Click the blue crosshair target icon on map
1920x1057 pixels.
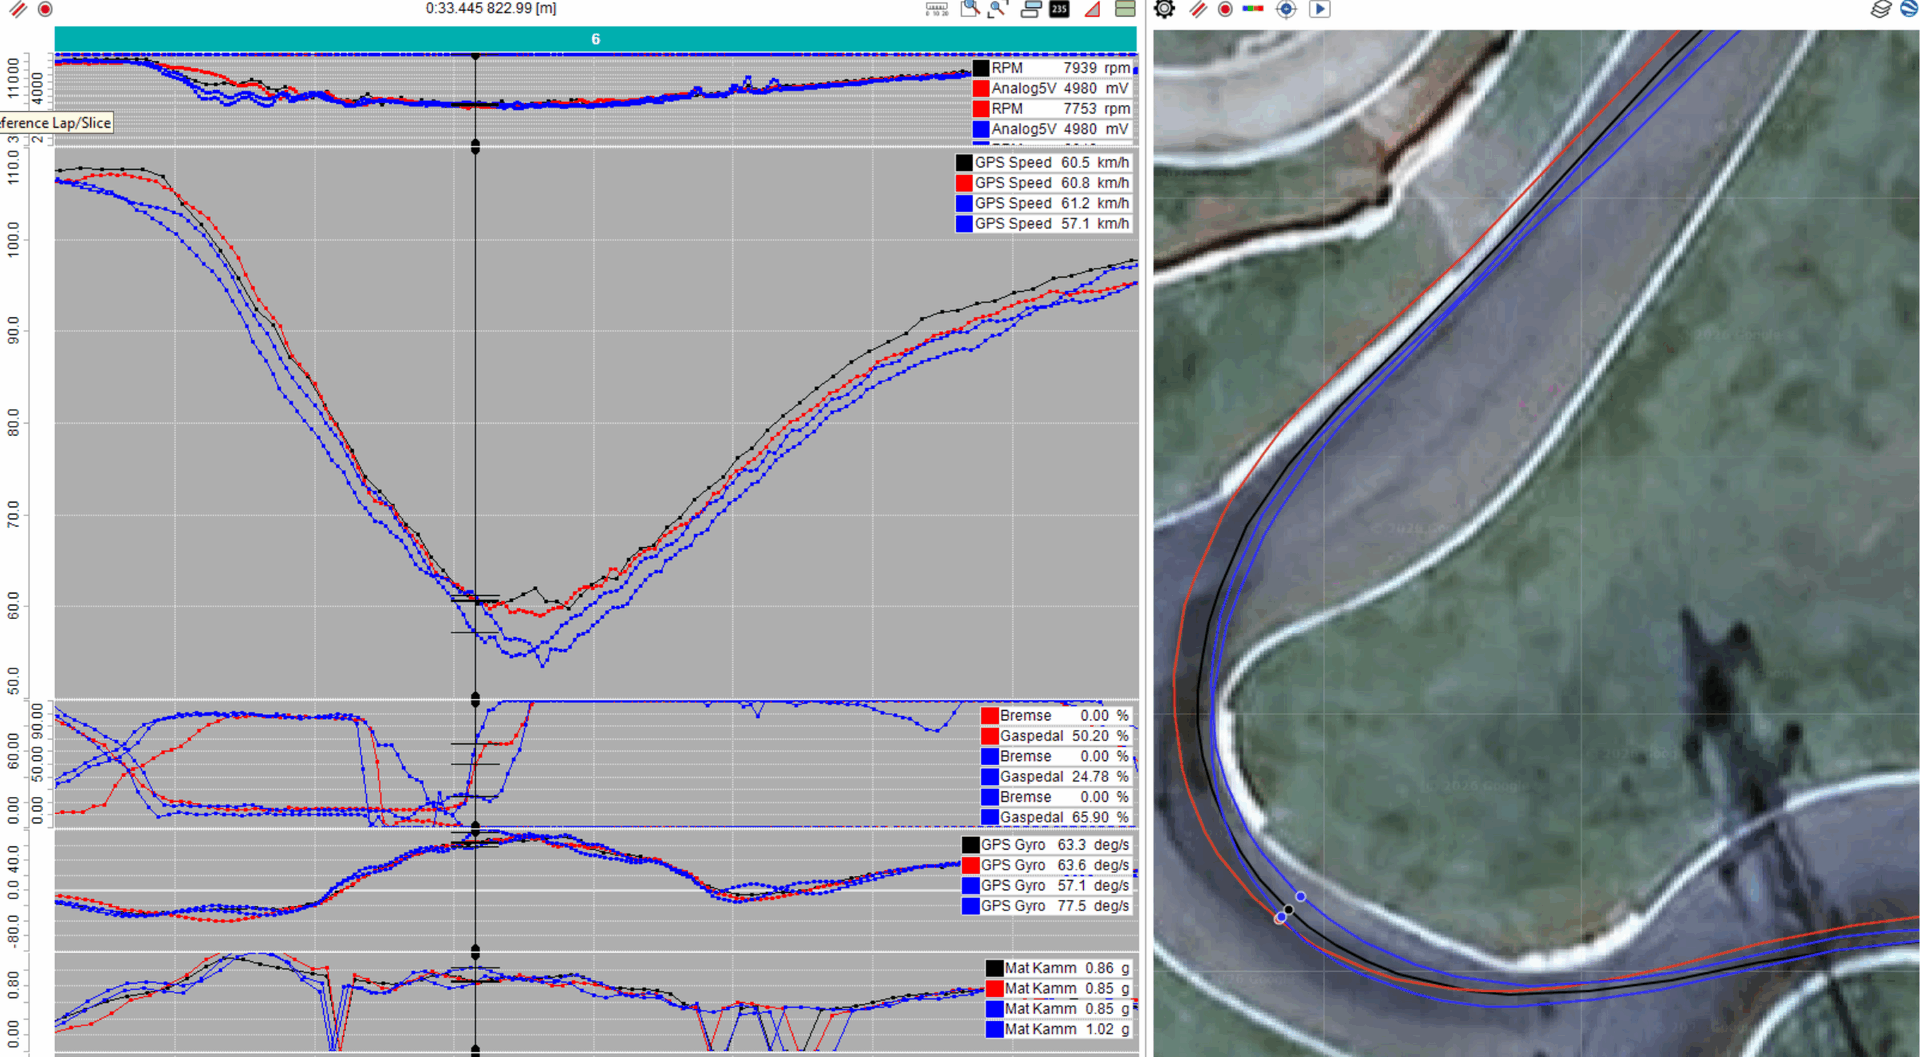pos(1286,9)
